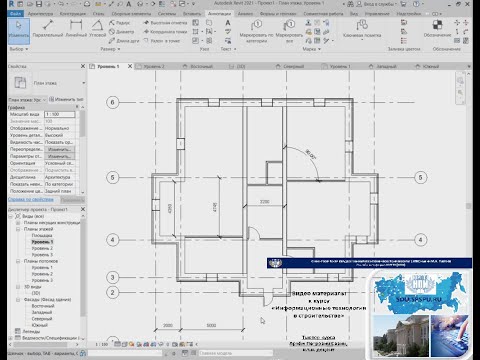
Task: Open the Файл menu tab
Action: click(x=16, y=14)
